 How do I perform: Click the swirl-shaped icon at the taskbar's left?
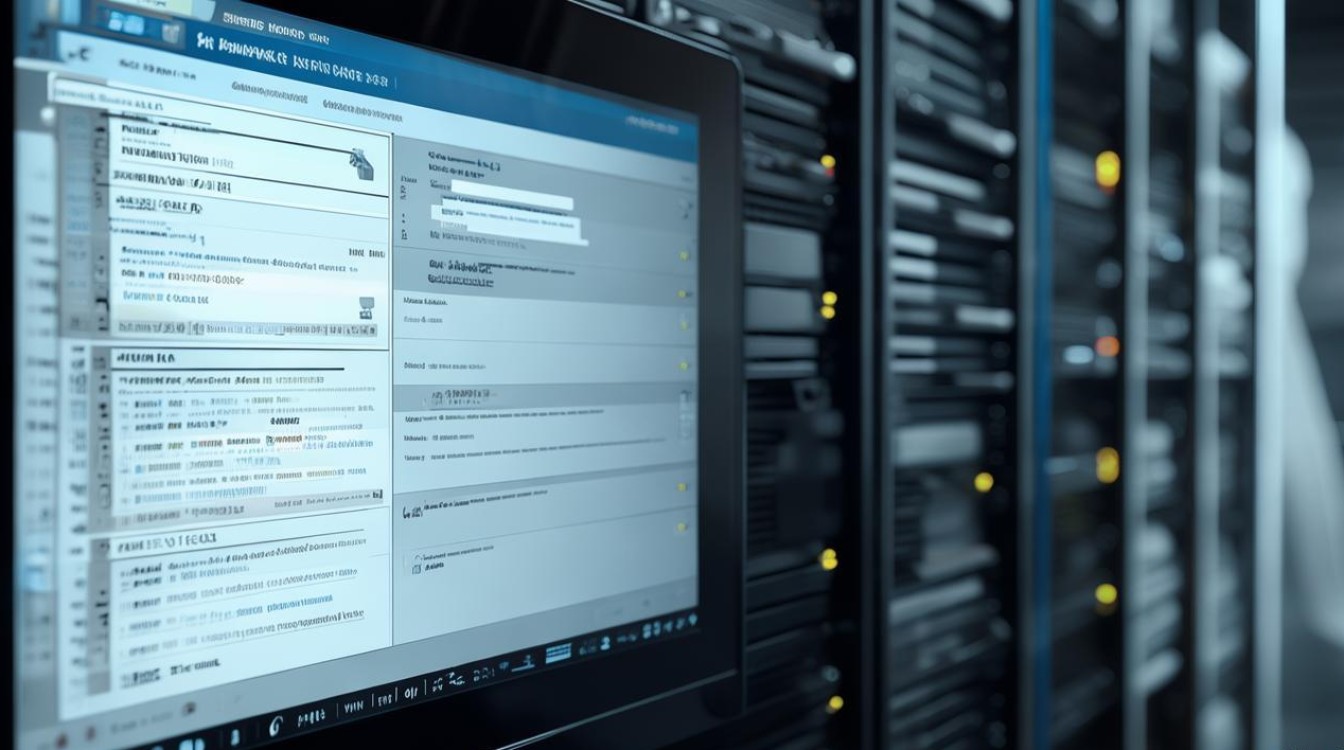pos(276,724)
